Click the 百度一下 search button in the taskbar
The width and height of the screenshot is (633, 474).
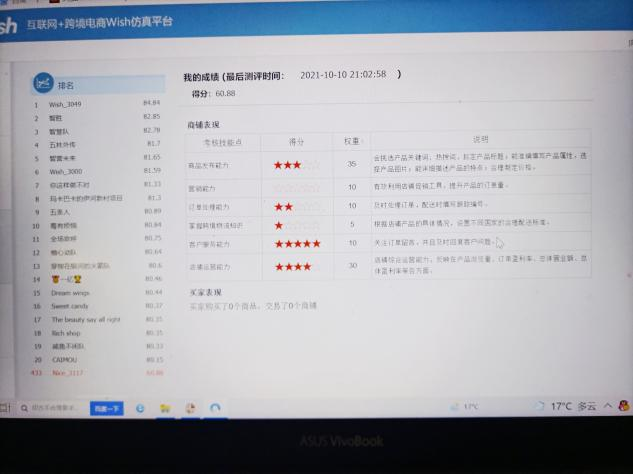coord(106,409)
